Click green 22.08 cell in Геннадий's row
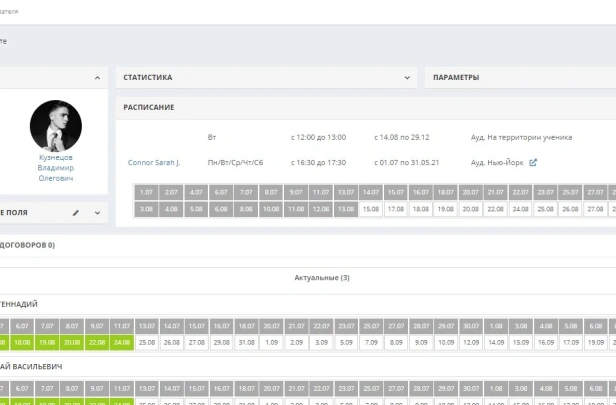616x405 pixels. (x=96, y=342)
